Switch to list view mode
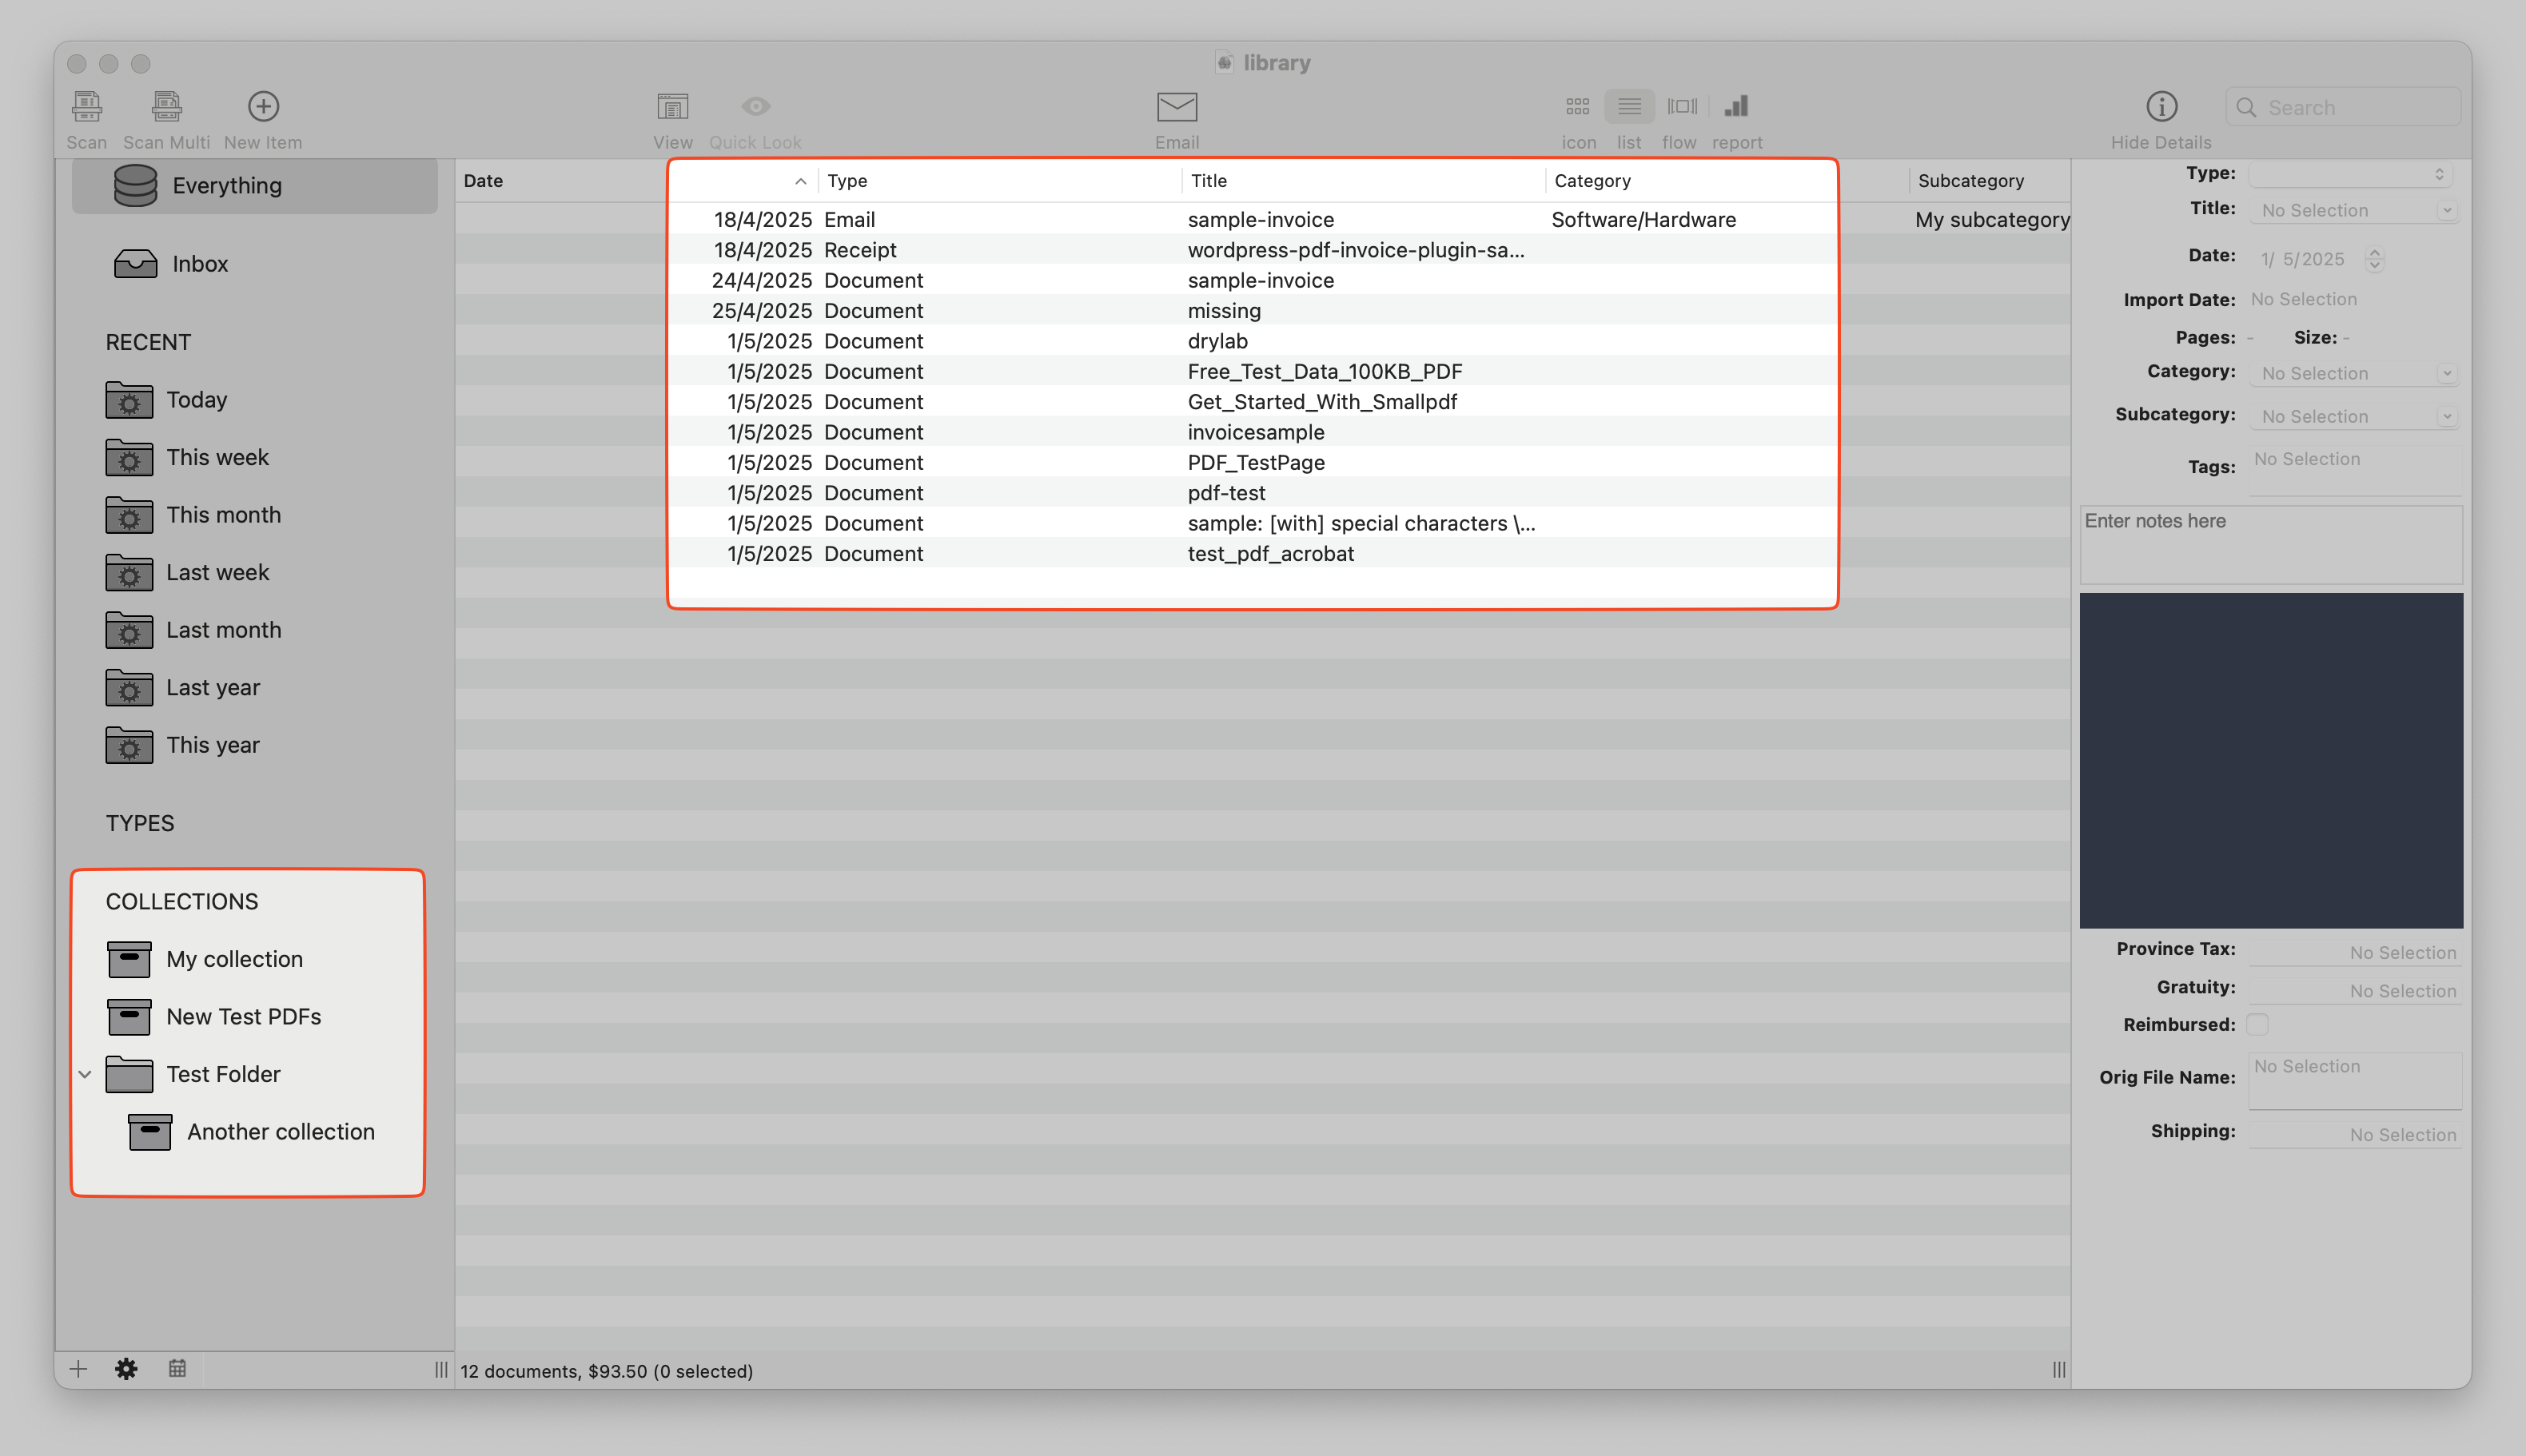The image size is (2526, 1456). click(x=1629, y=106)
